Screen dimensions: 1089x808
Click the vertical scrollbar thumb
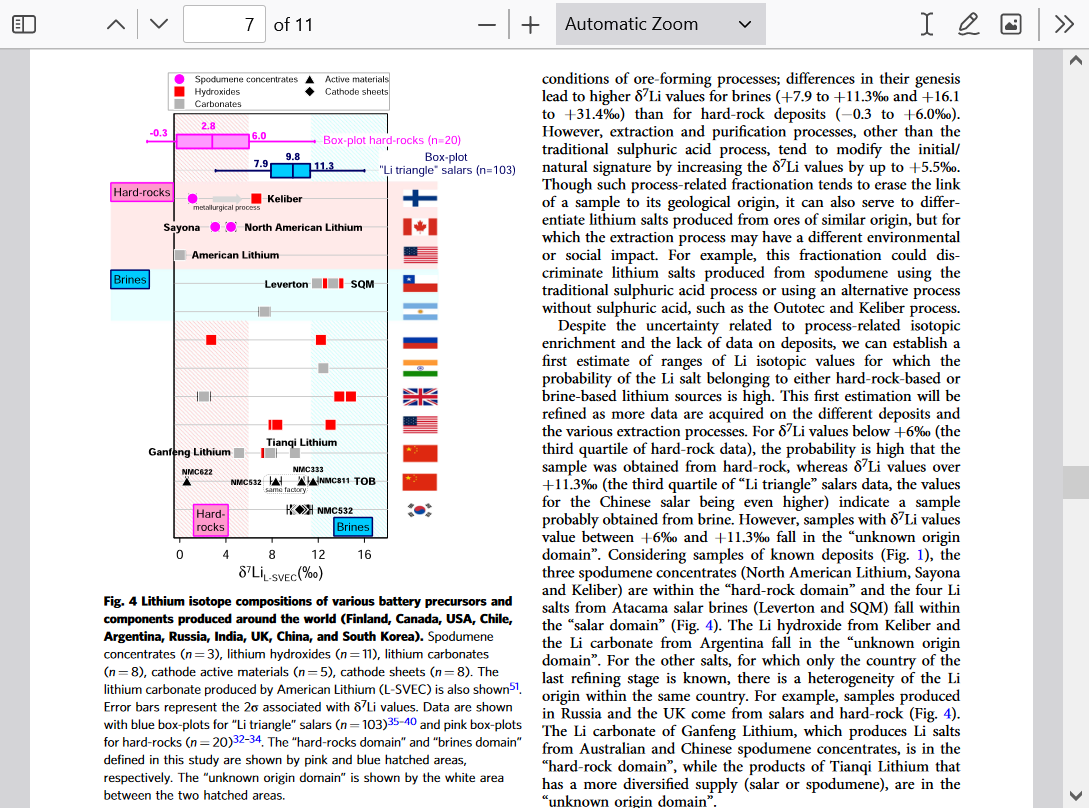1076,482
